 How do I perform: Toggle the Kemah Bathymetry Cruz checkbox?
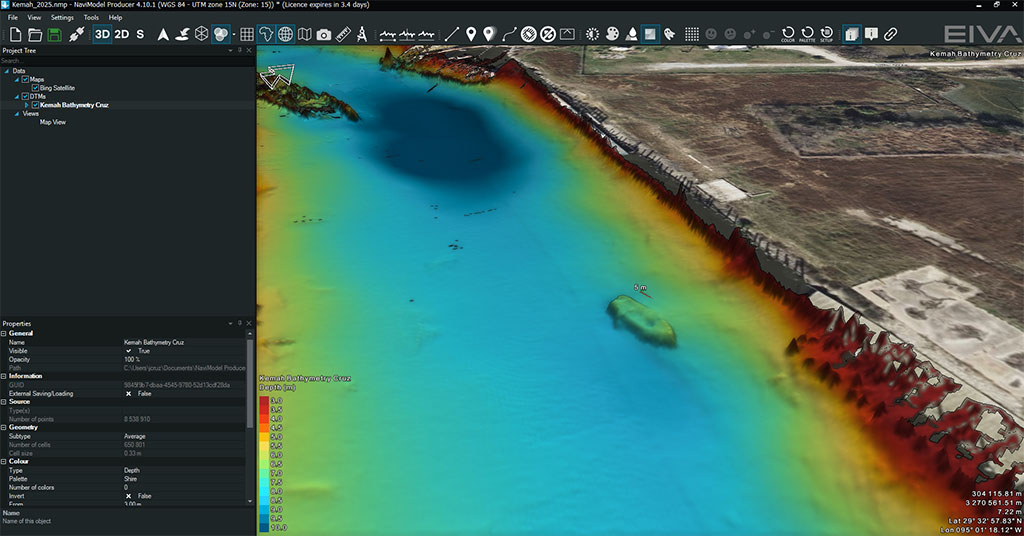[x=35, y=105]
